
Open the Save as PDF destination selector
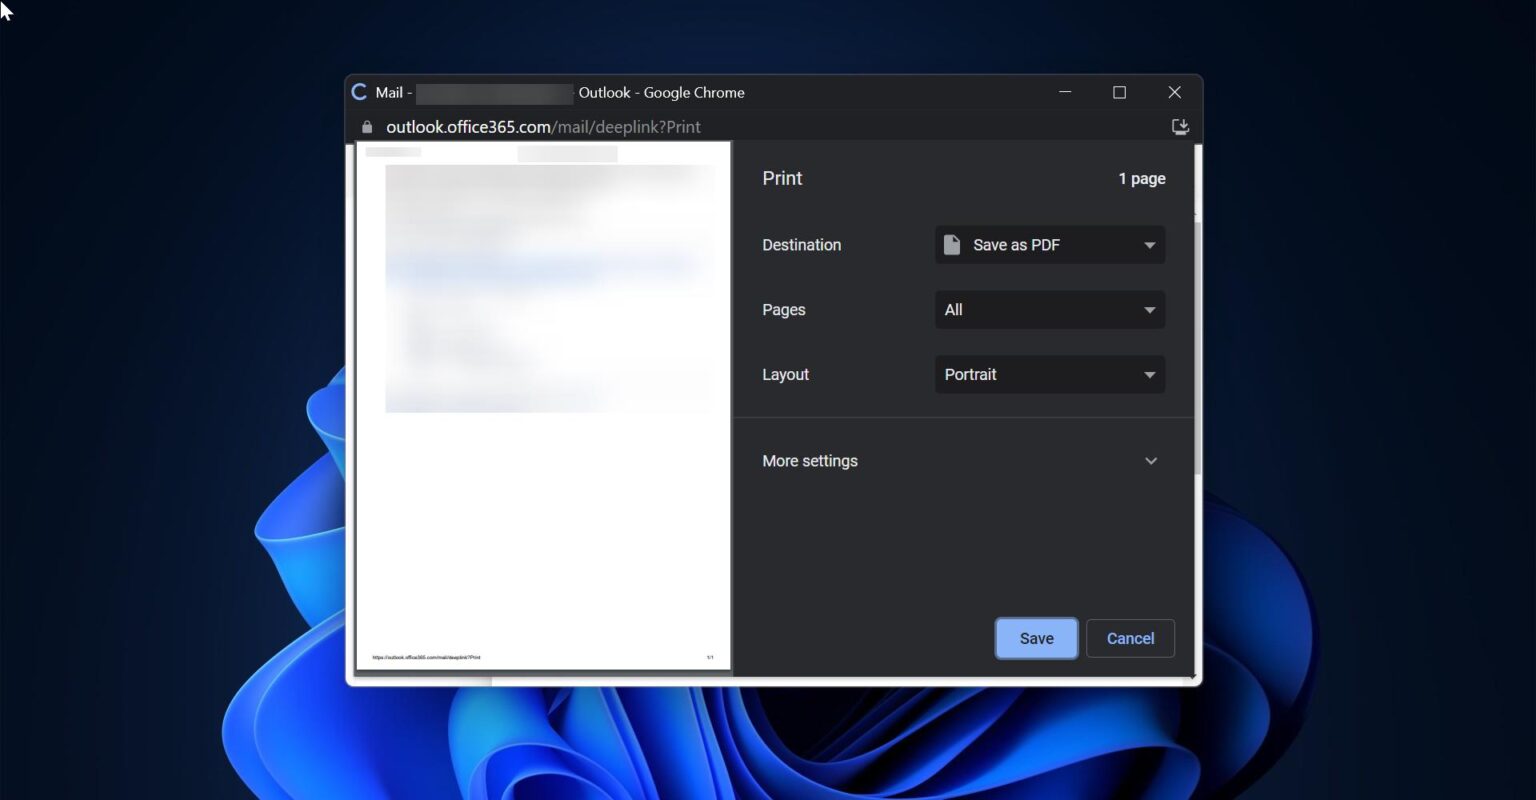1049,244
